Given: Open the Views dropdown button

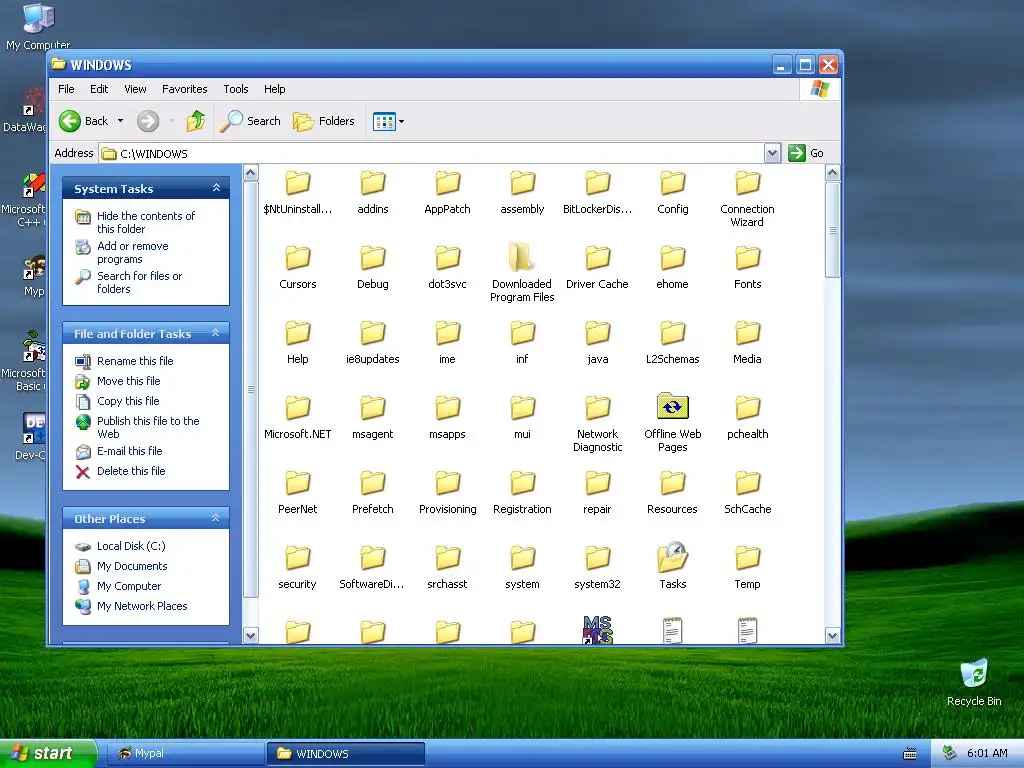Looking at the screenshot, I should pyautogui.click(x=388, y=121).
